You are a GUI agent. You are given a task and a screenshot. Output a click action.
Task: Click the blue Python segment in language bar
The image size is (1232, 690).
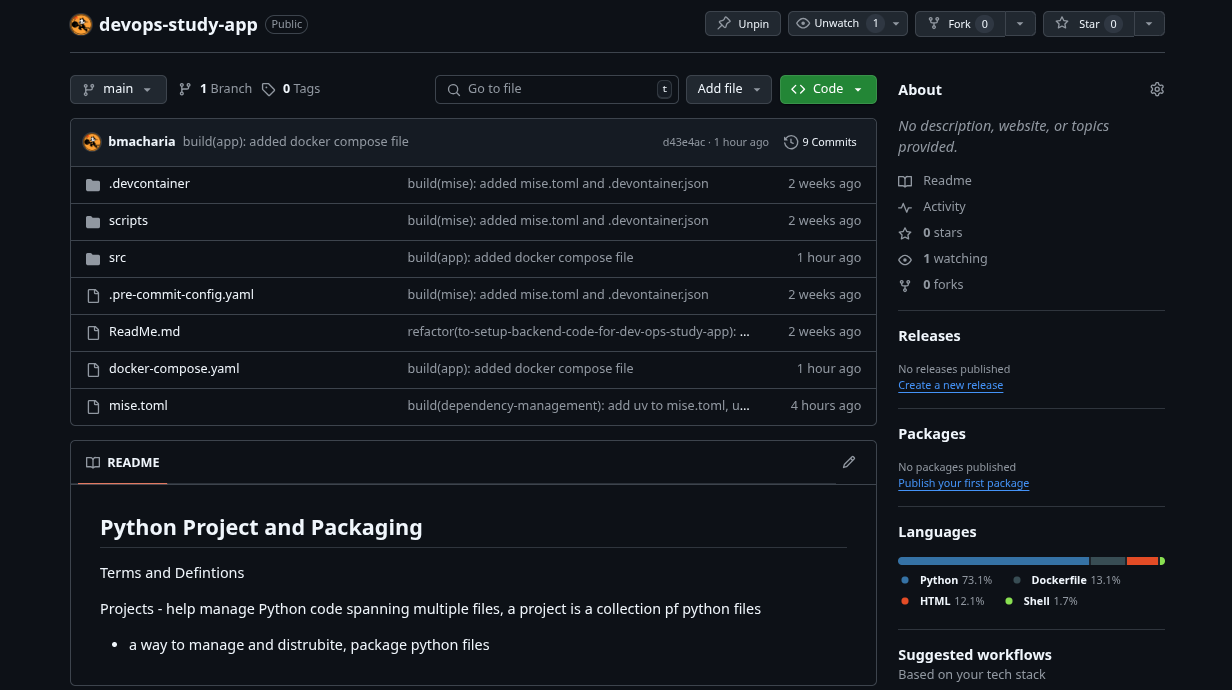tap(992, 561)
